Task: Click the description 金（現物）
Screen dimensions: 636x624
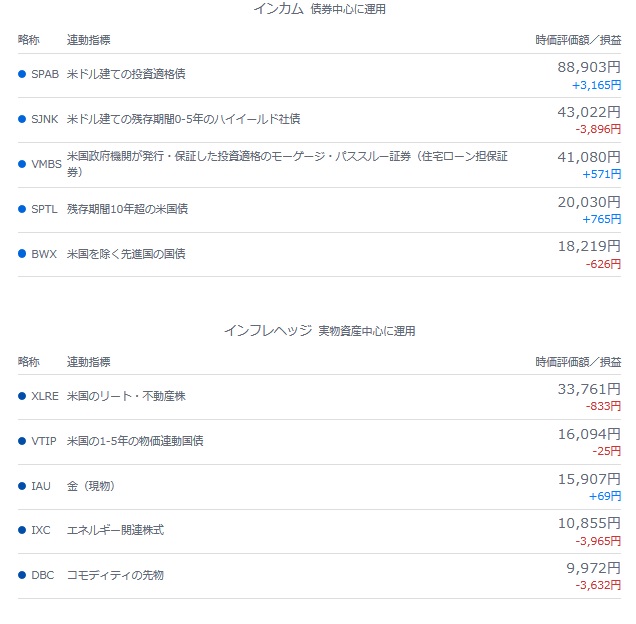Action: coord(91,486)
